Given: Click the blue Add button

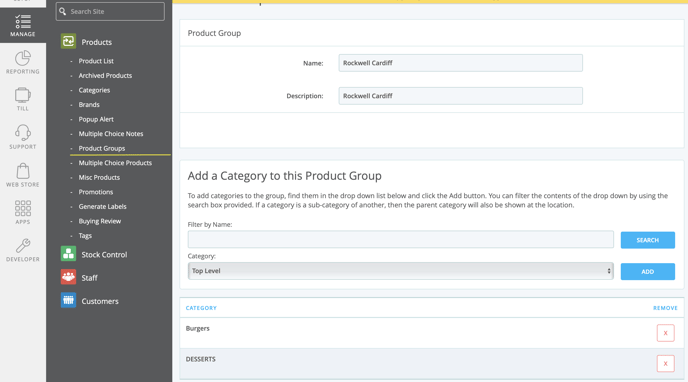Looking at the screenshot, I should click(x=648, y=271).
